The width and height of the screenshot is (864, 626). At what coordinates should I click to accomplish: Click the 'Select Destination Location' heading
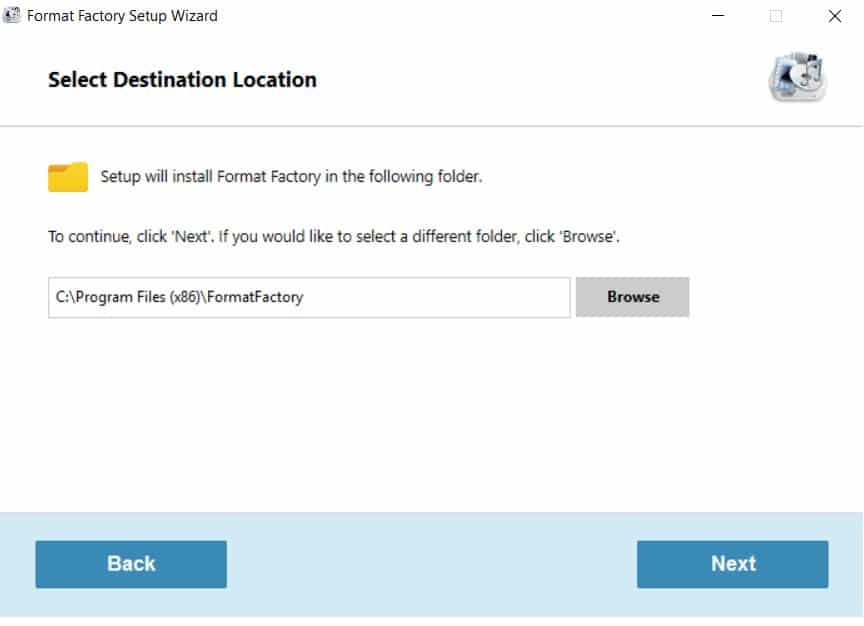point(182,80)
